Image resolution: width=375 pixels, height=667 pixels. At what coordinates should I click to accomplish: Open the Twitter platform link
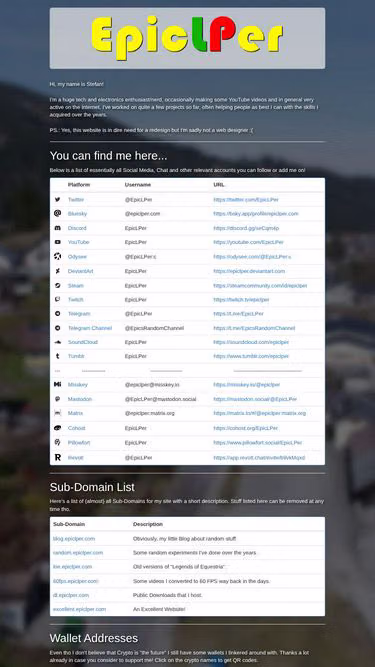tap(76, 200)
